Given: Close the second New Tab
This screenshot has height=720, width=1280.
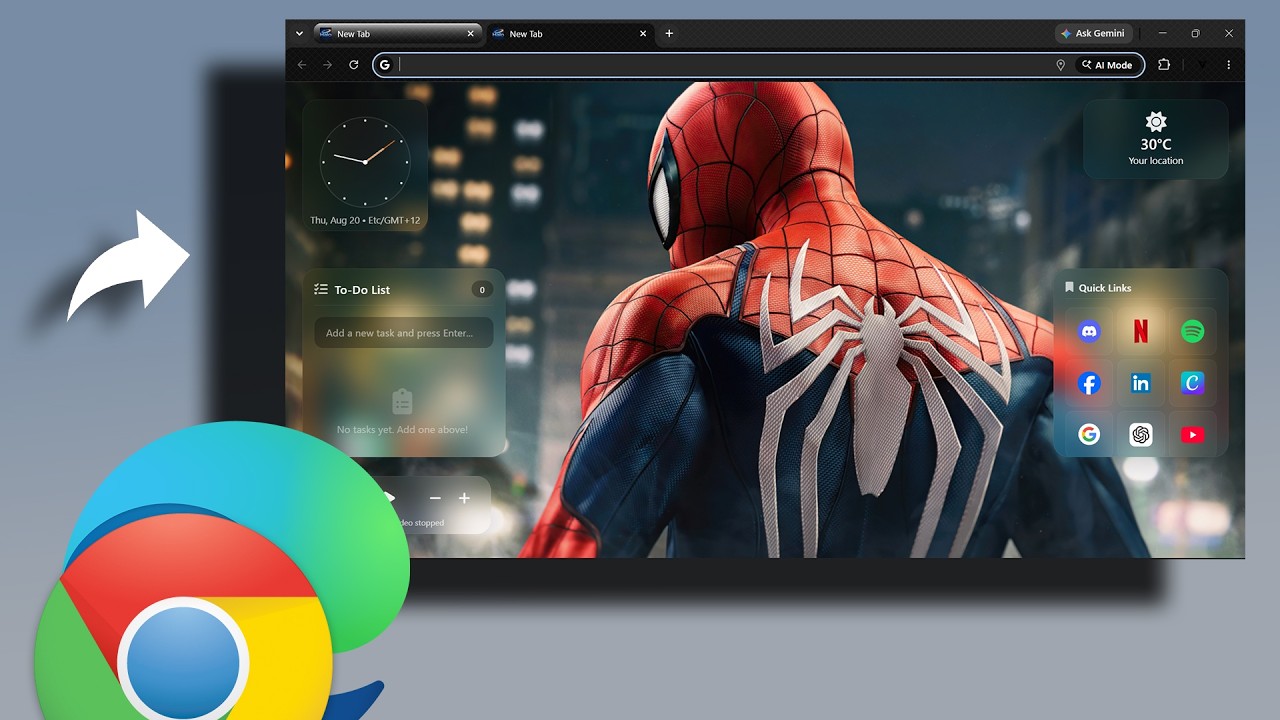Looking at the screenshot, I should click(x=643, y=34).
